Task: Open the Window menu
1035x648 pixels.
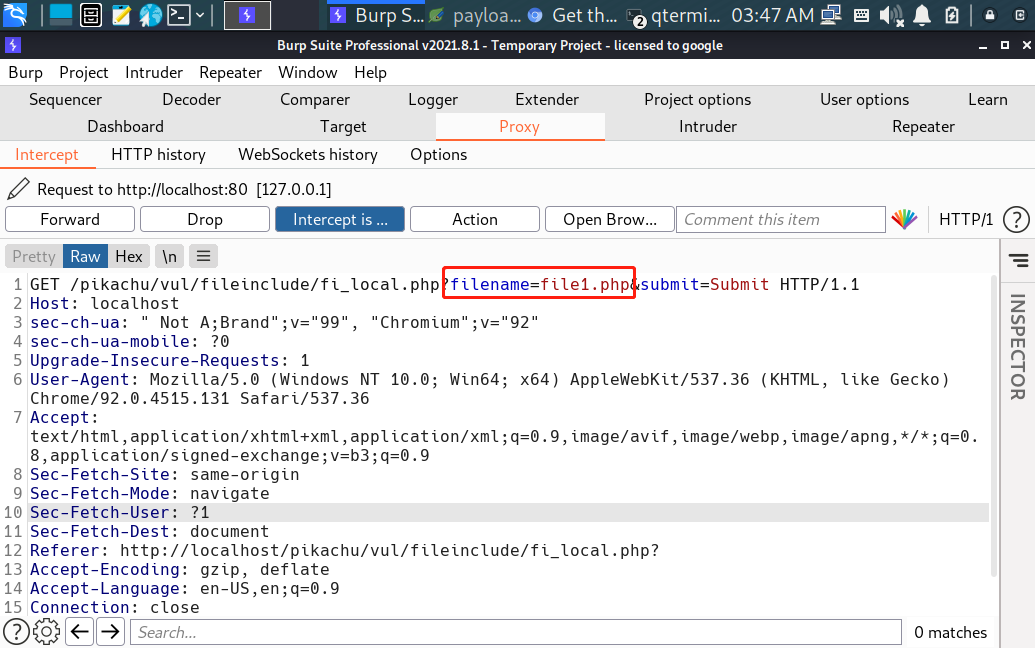Action: (x=308, y=73)
